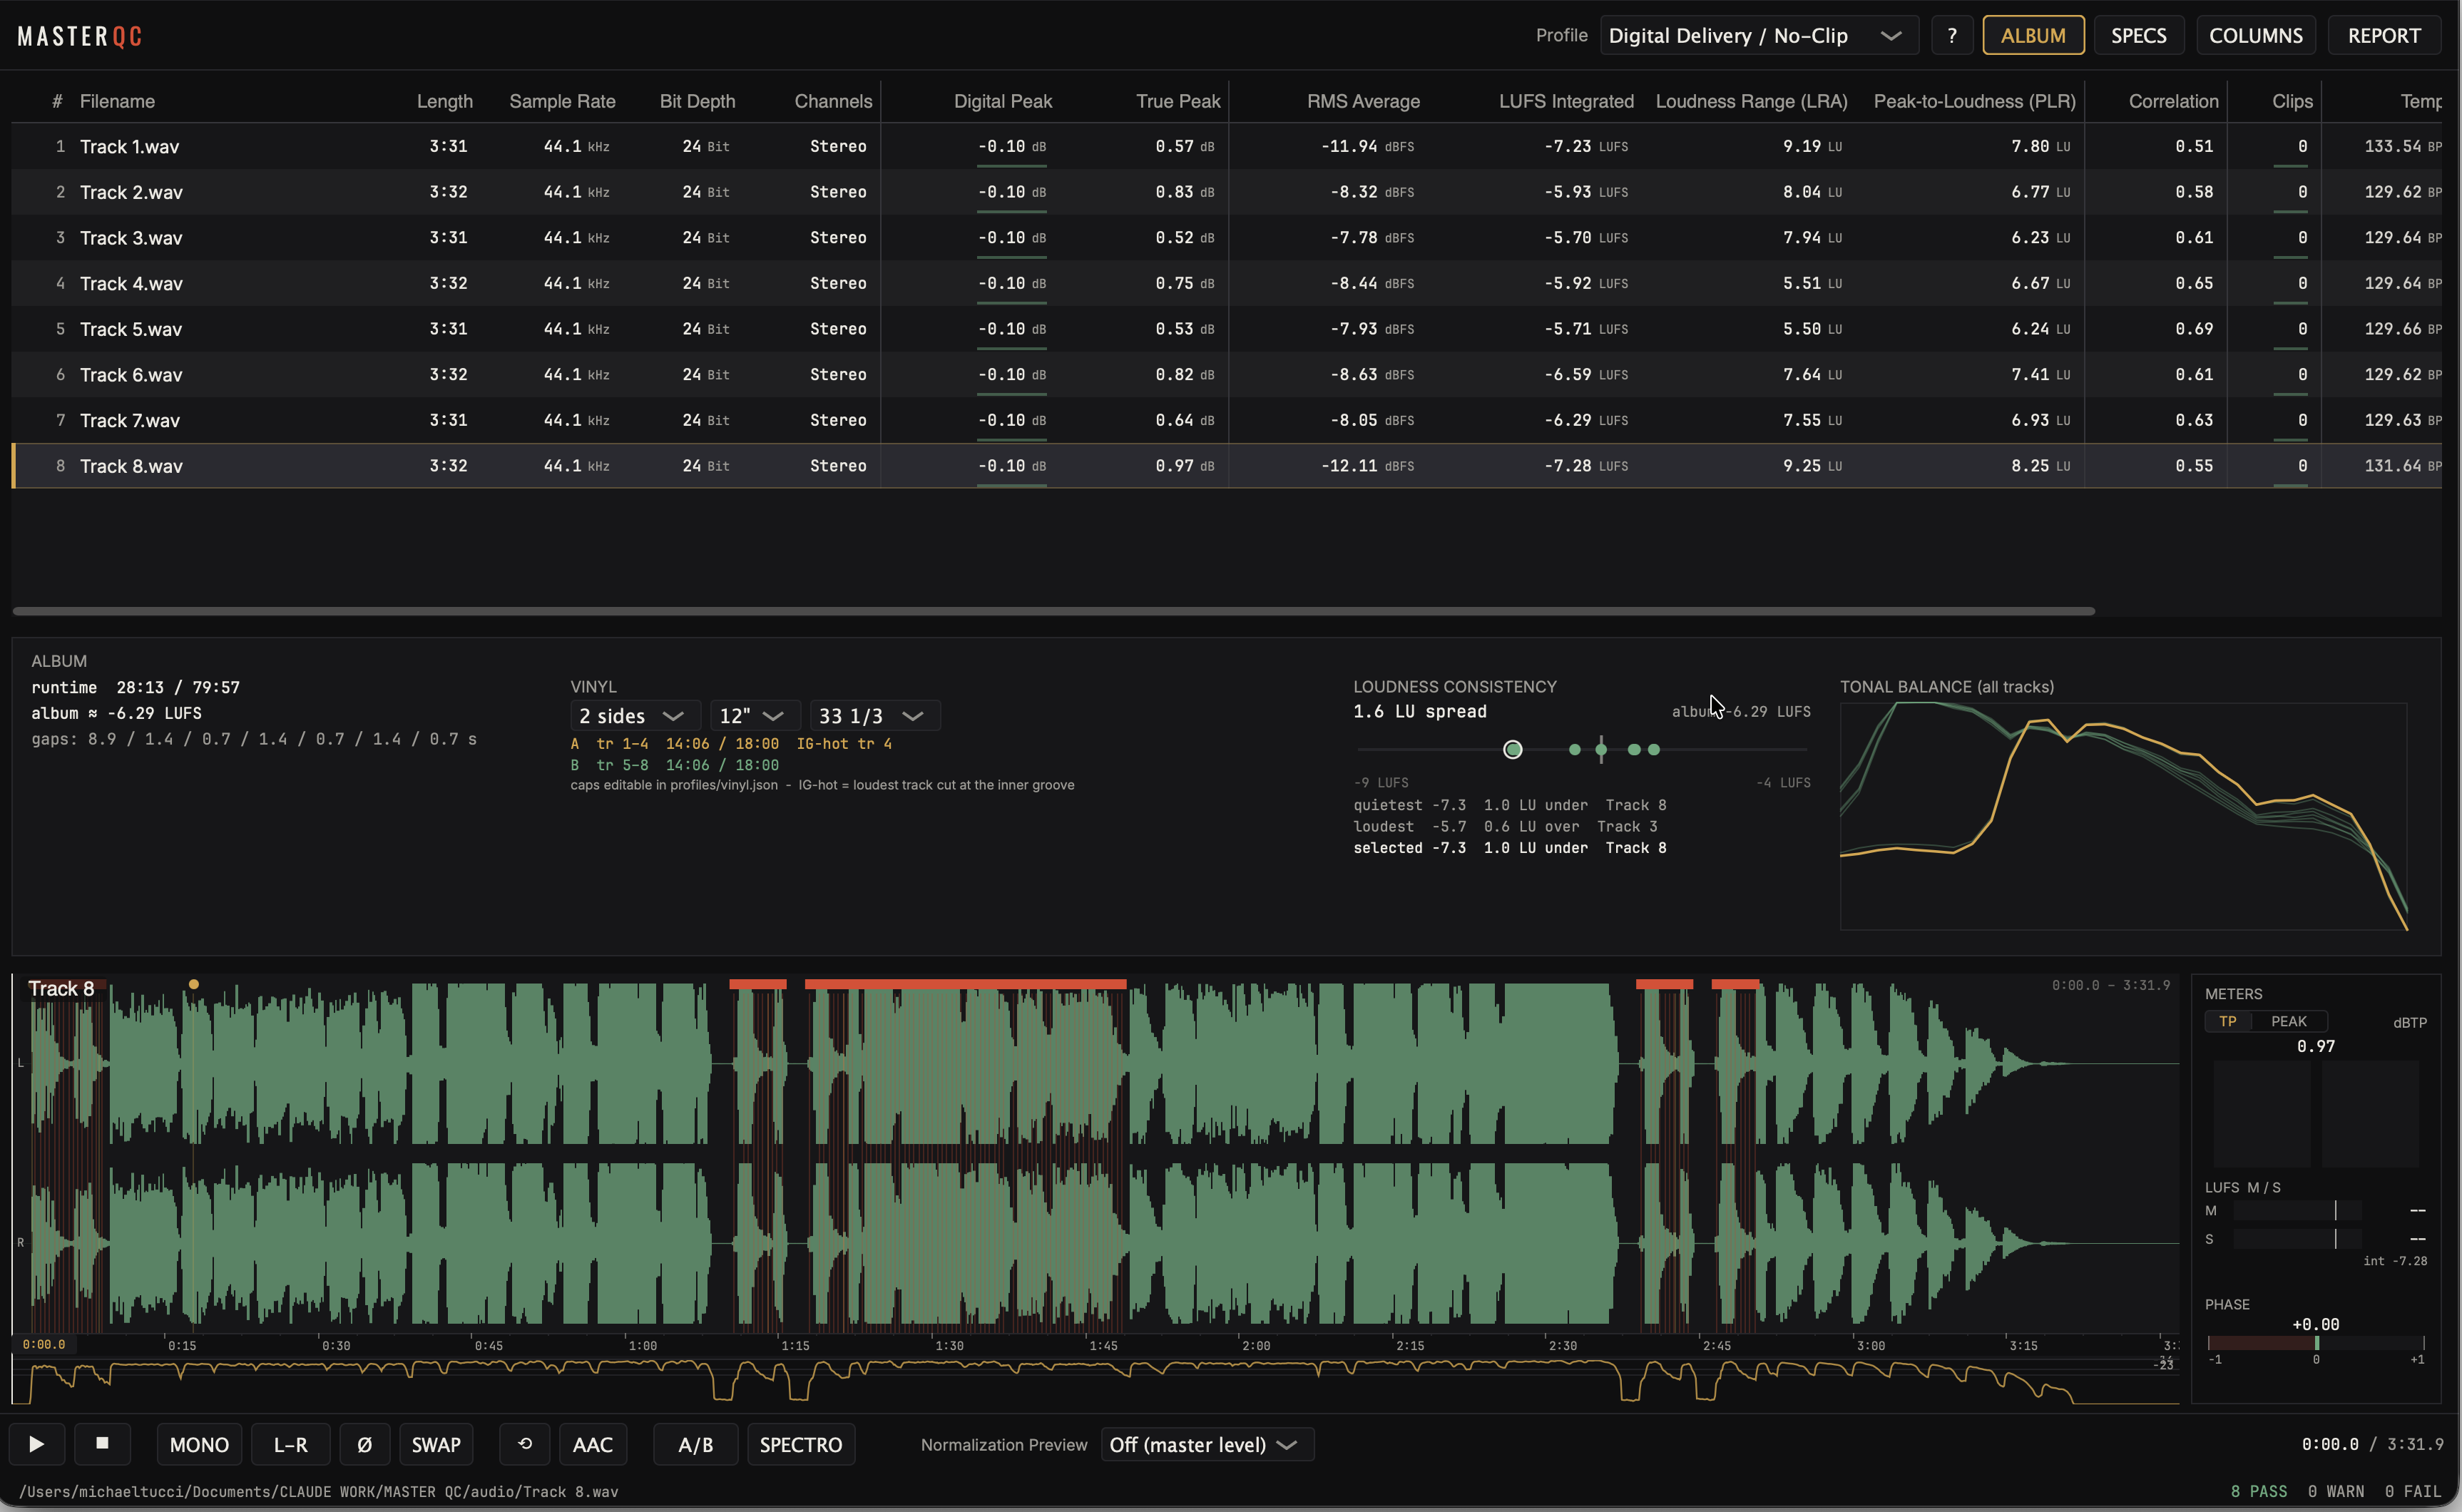Open the 33 1/3 speed dropdown

874,716
